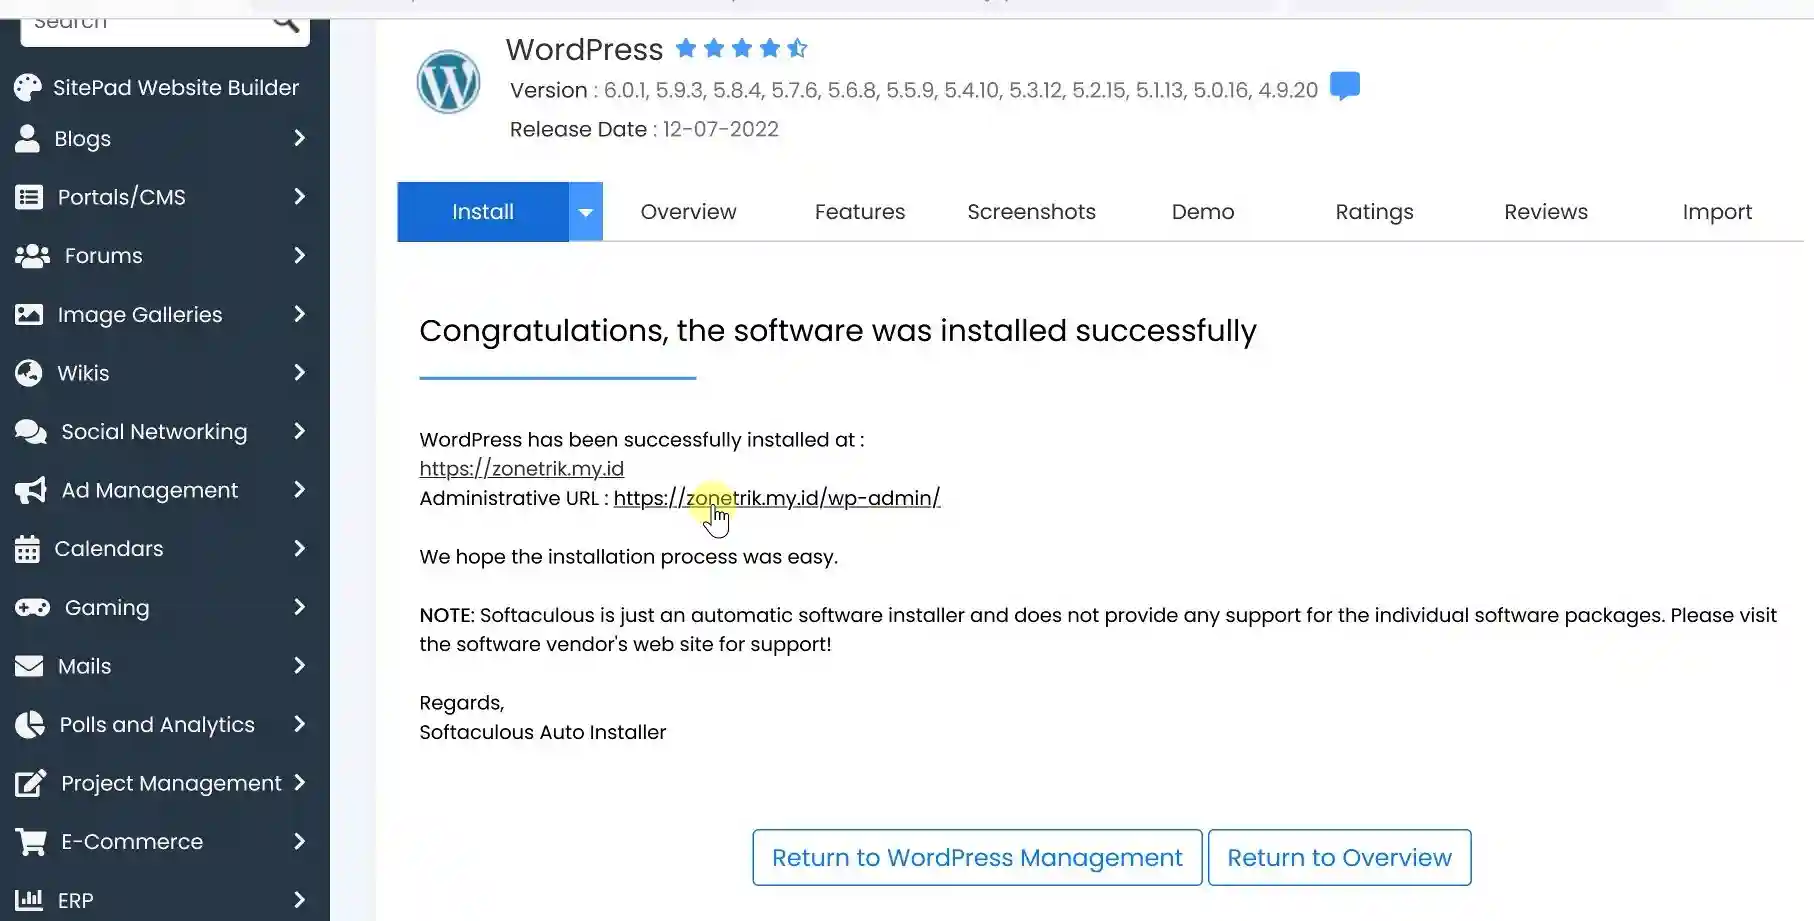Open the Demo tab
The height and width of the screenshot is (921, 1814).
[x=1203, y=212]
